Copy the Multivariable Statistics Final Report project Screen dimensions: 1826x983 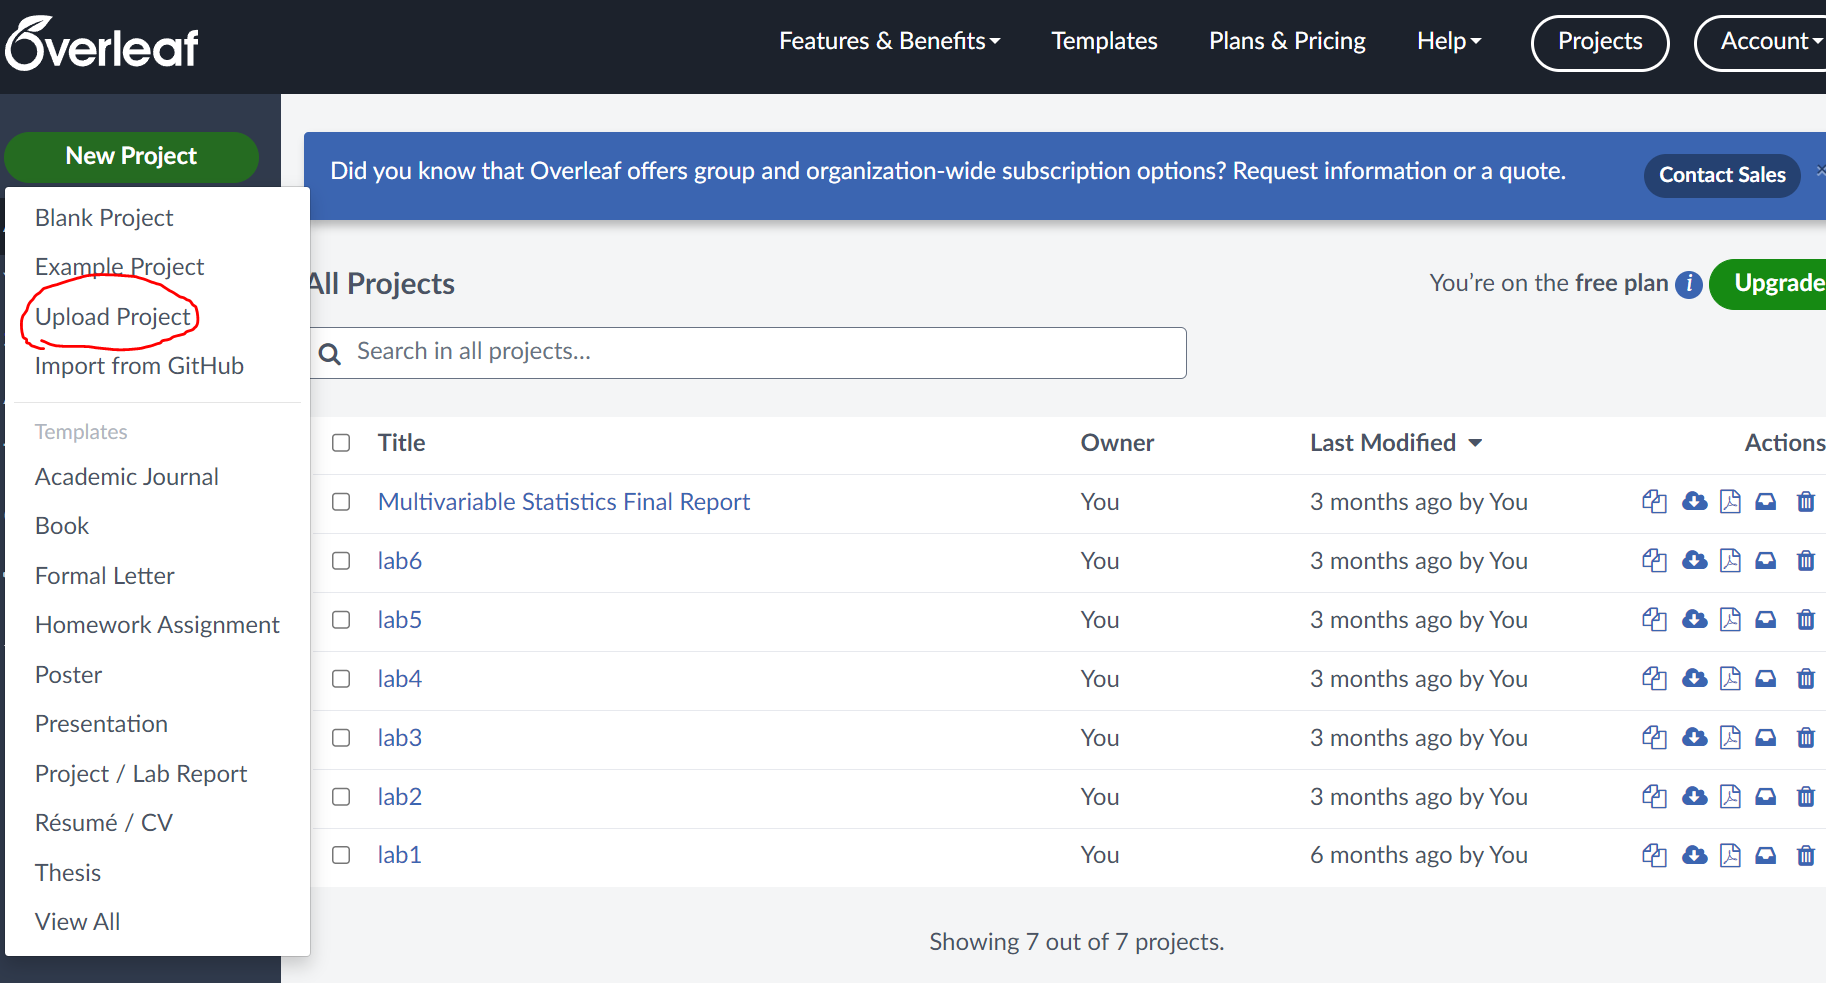[1654, 502]
